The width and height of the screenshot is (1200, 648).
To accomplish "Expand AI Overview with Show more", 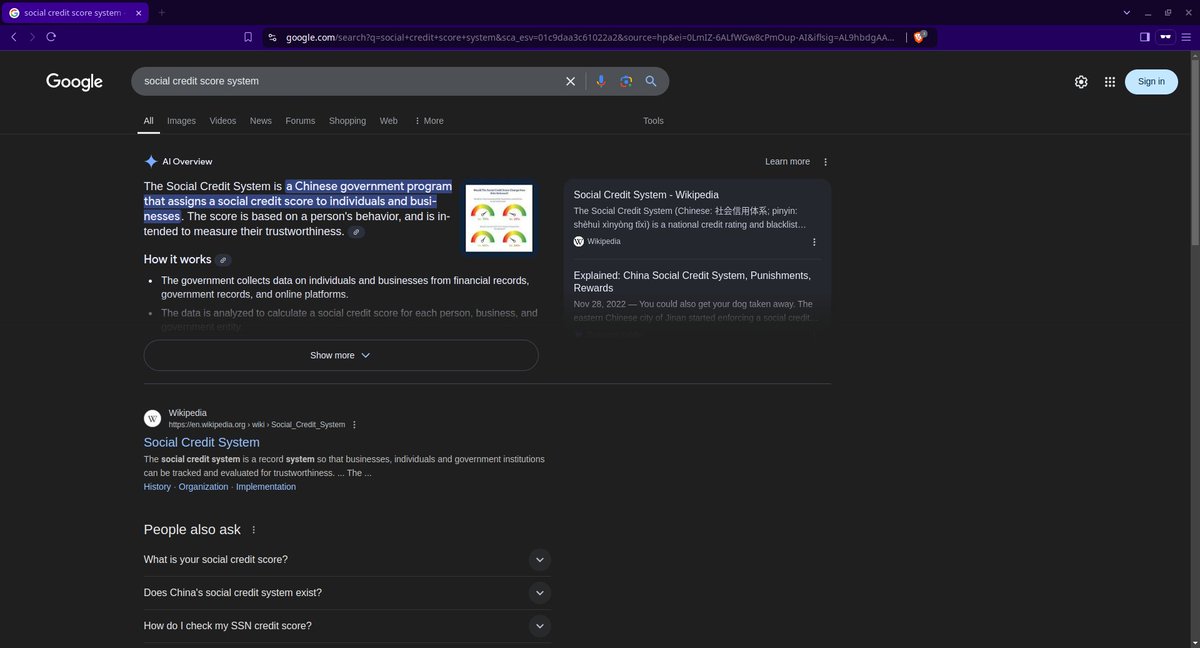I will coord(341,355).
